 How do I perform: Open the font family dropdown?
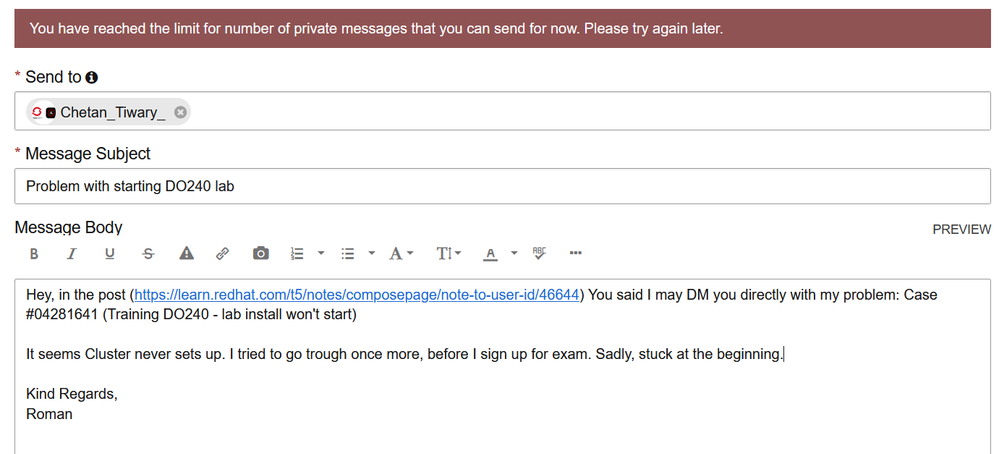tap(401, 254)
